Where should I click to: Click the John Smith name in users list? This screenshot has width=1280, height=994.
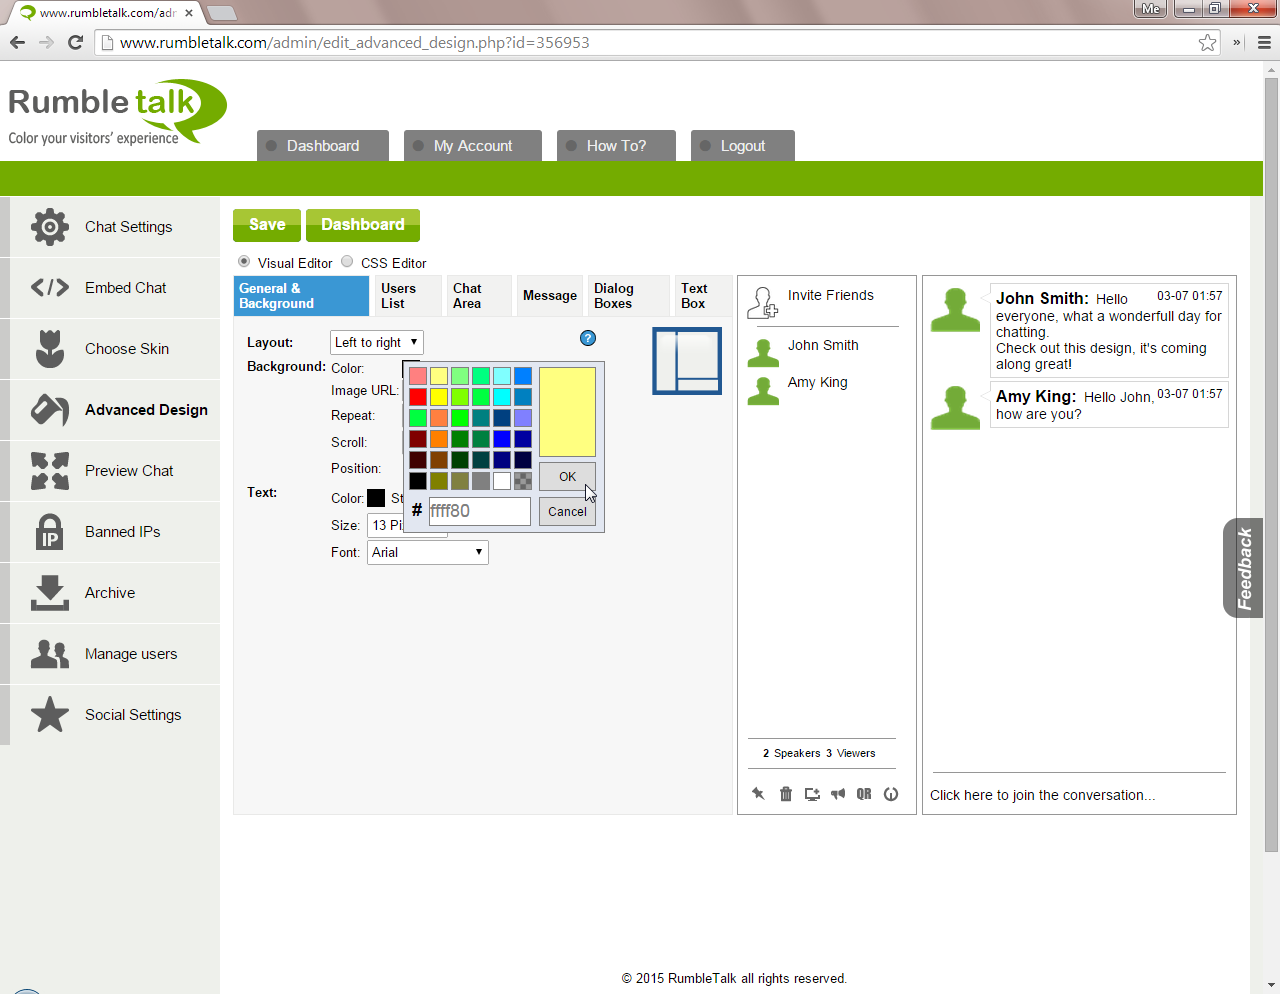(x=823, y=345)
